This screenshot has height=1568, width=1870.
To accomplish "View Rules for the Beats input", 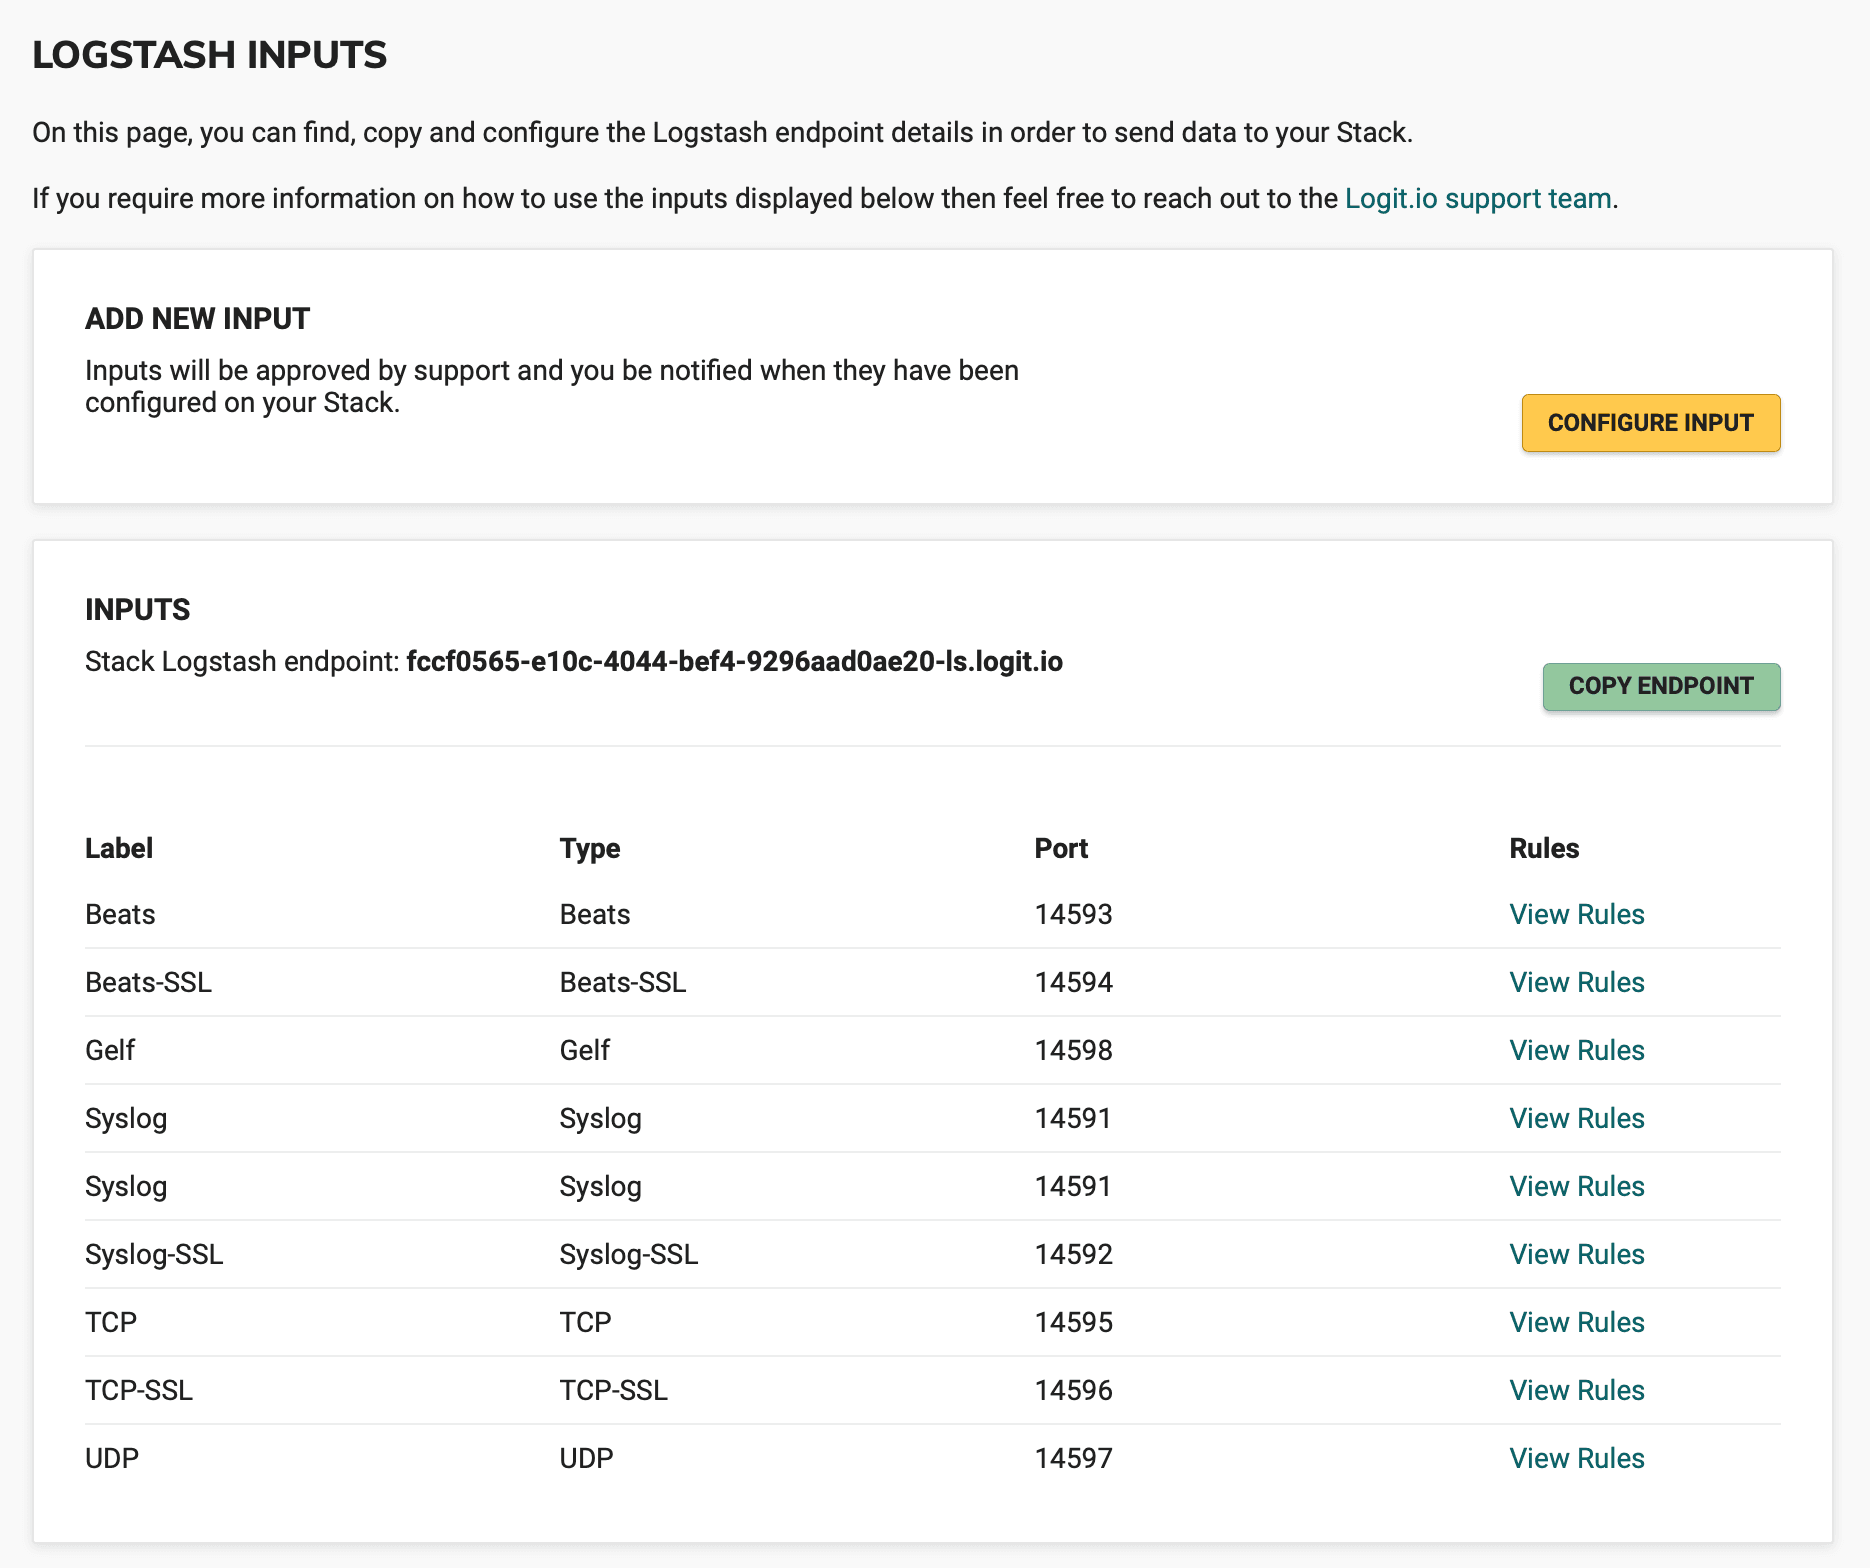I will pos(1576,914).
